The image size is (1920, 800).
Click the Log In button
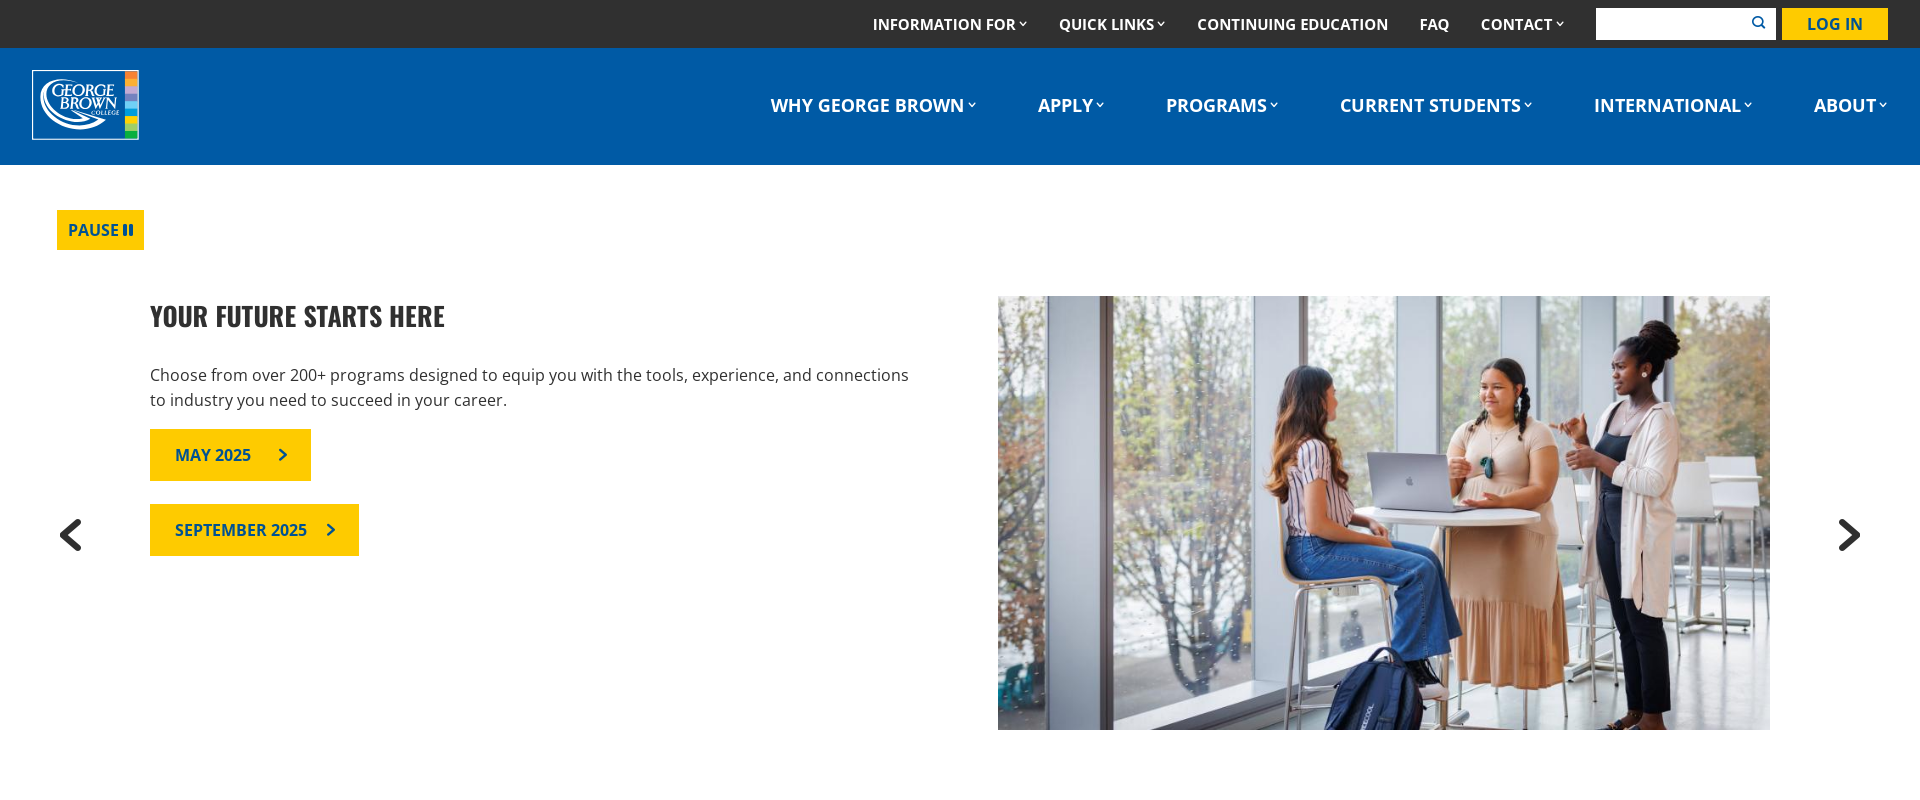pyautogui.click(x=1834, y=24)
